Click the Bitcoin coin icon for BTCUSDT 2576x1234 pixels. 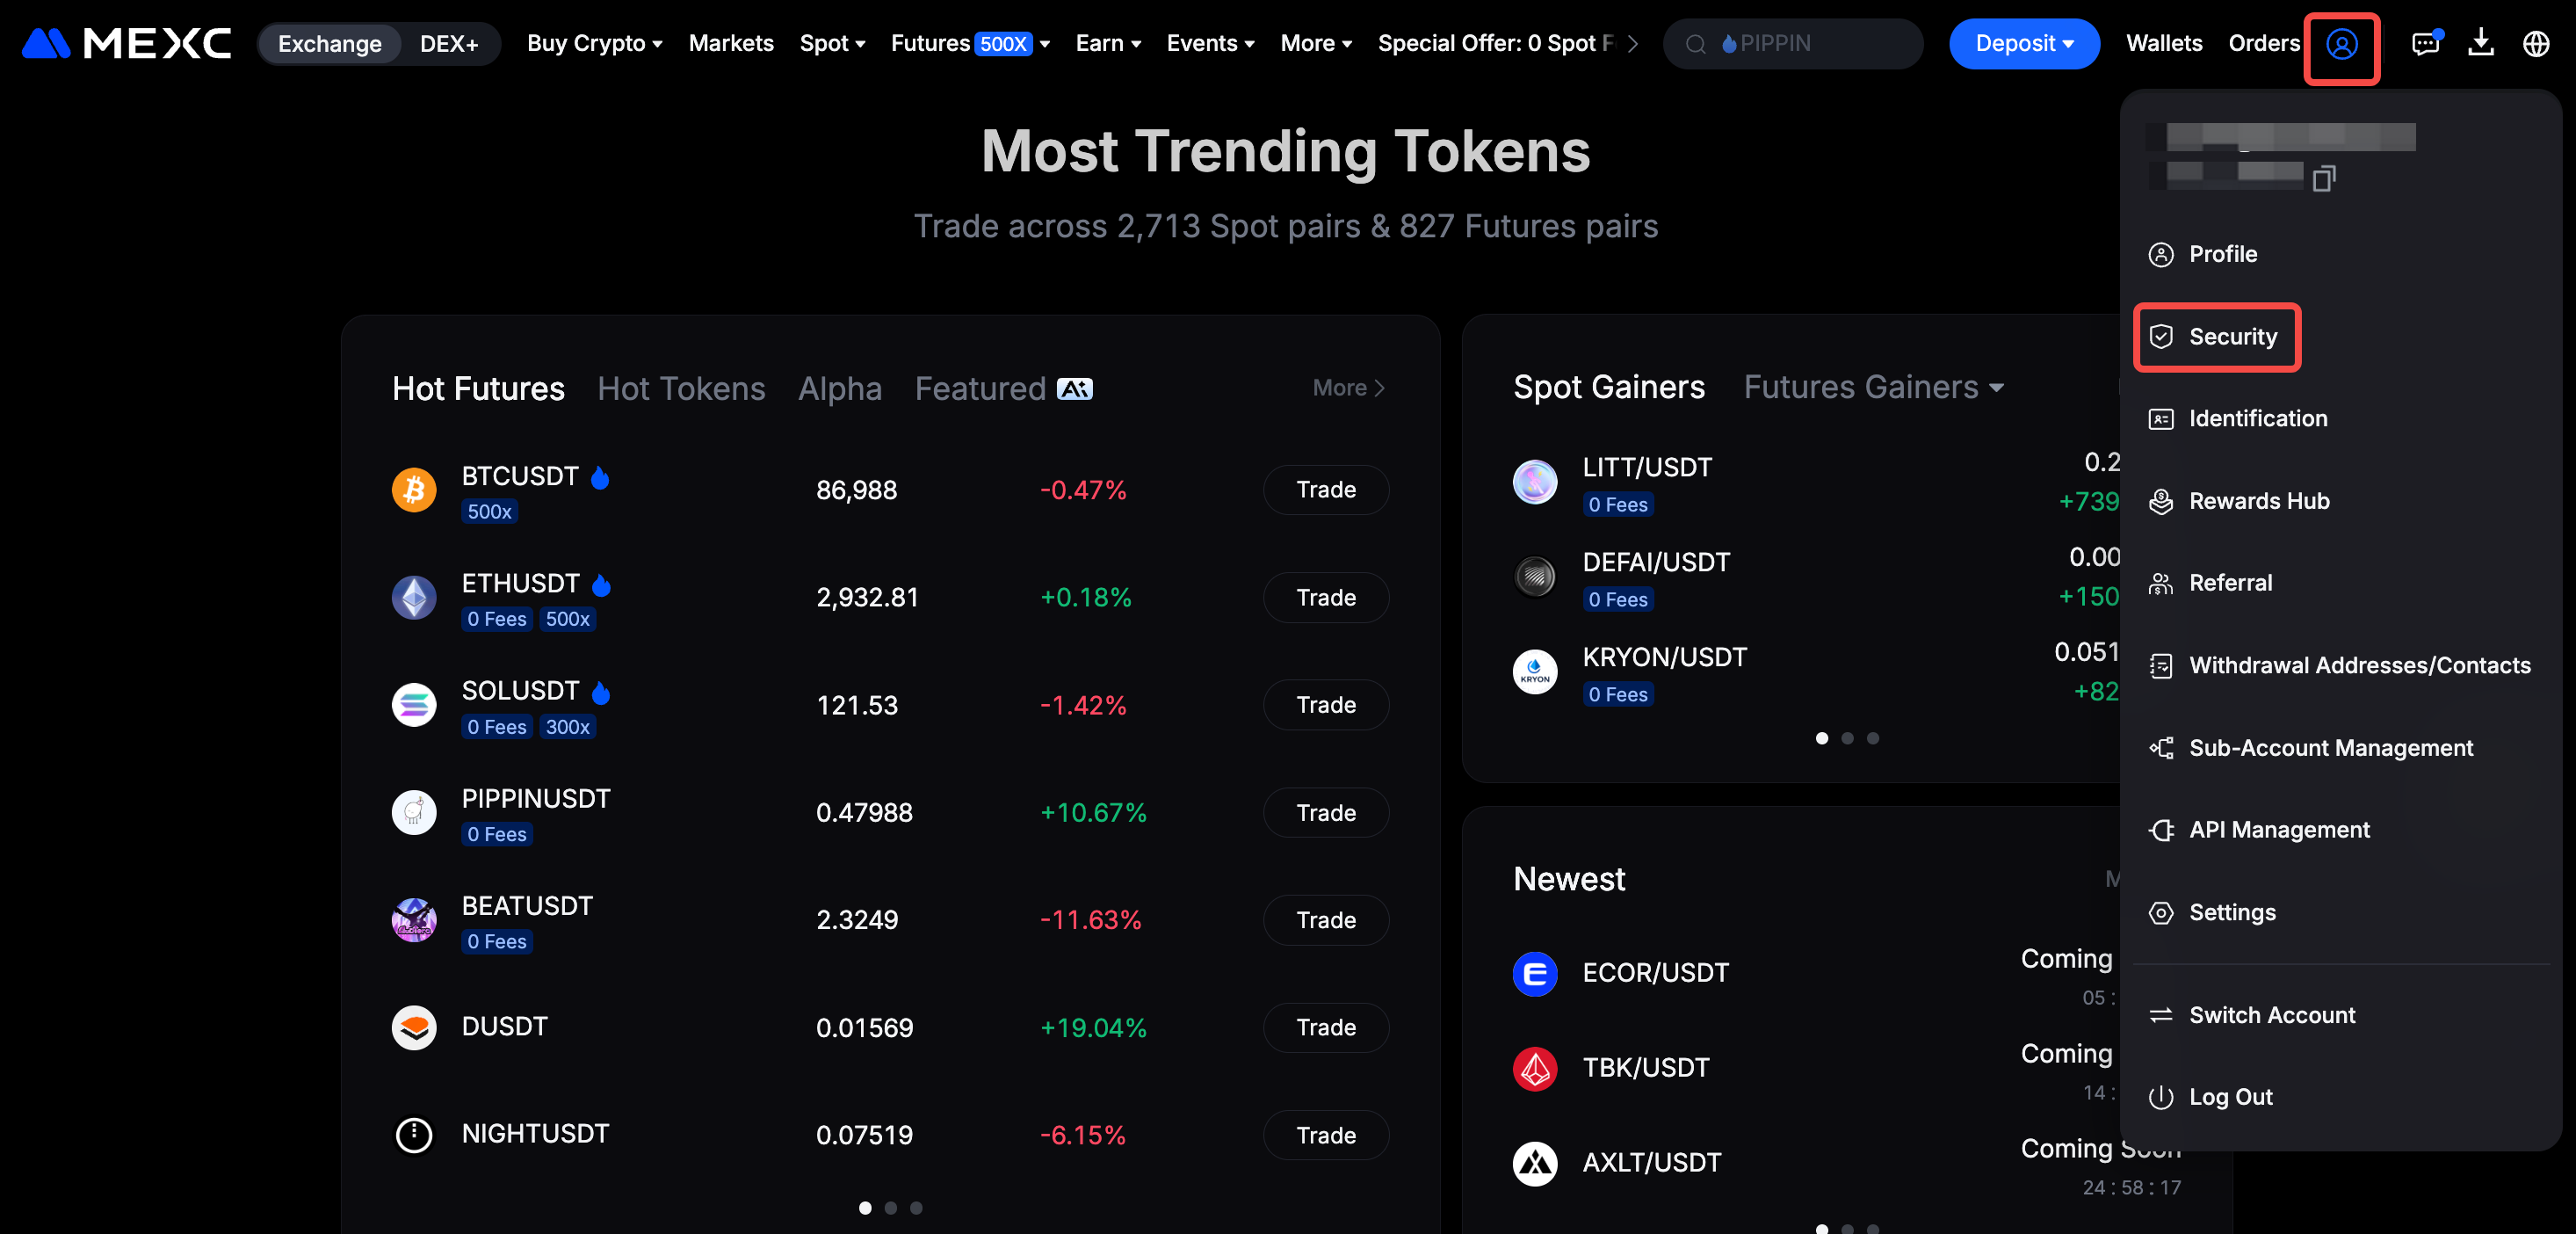pyautogui.click(x=414, y=490)
